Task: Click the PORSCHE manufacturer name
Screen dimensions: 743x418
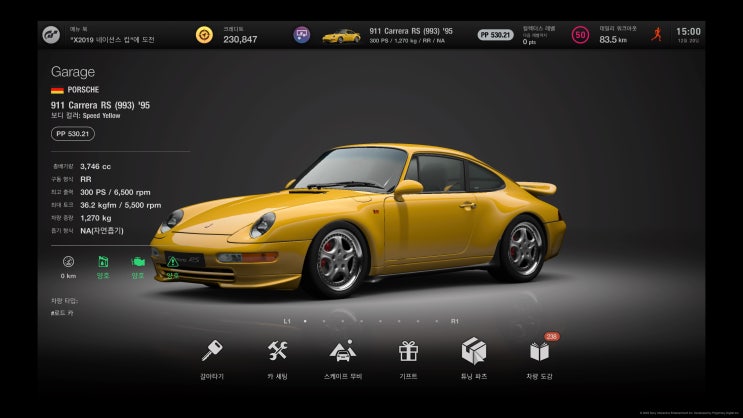Action: pos(83,90)
